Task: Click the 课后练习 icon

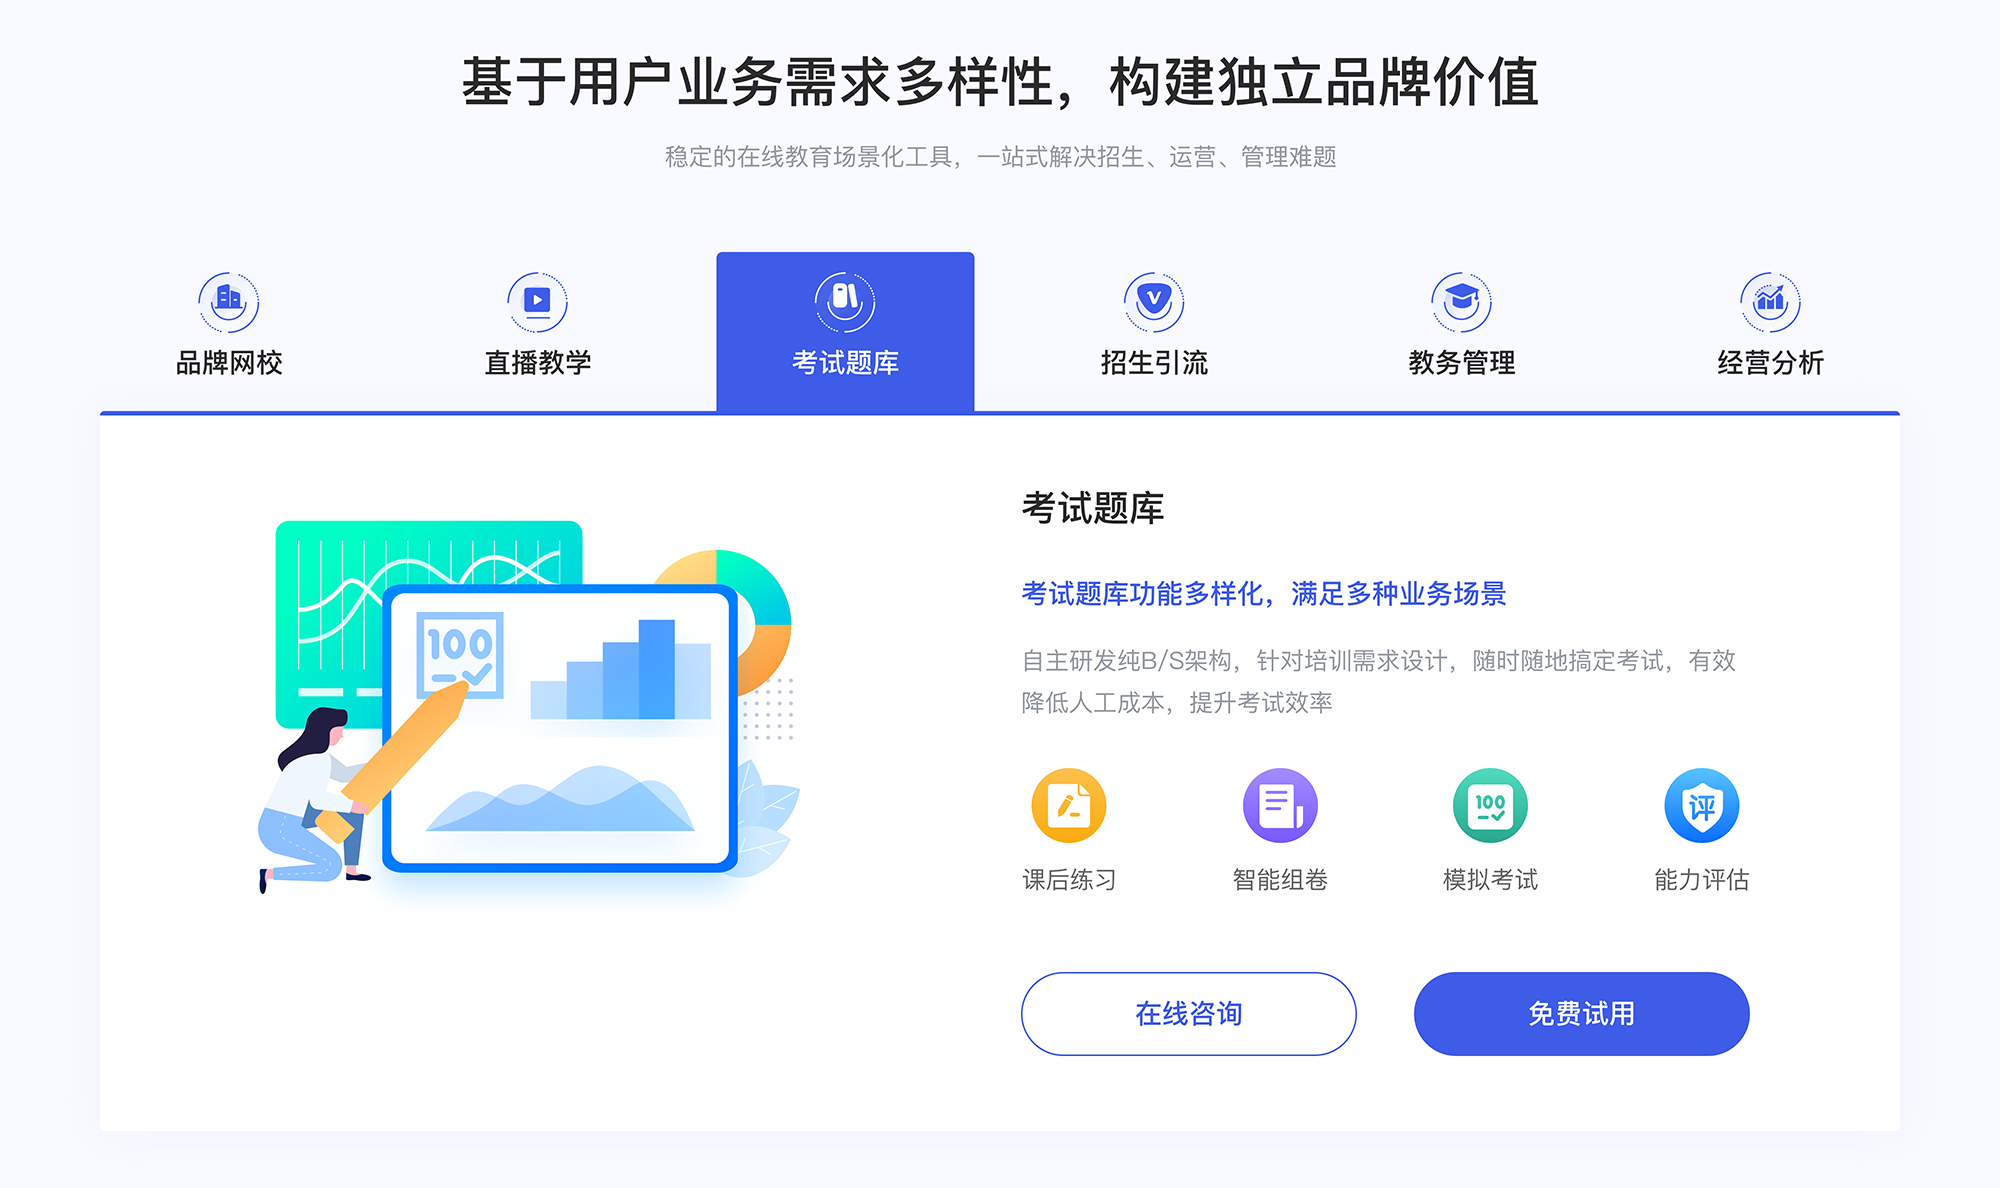Action: click(x=1071, y=815)
